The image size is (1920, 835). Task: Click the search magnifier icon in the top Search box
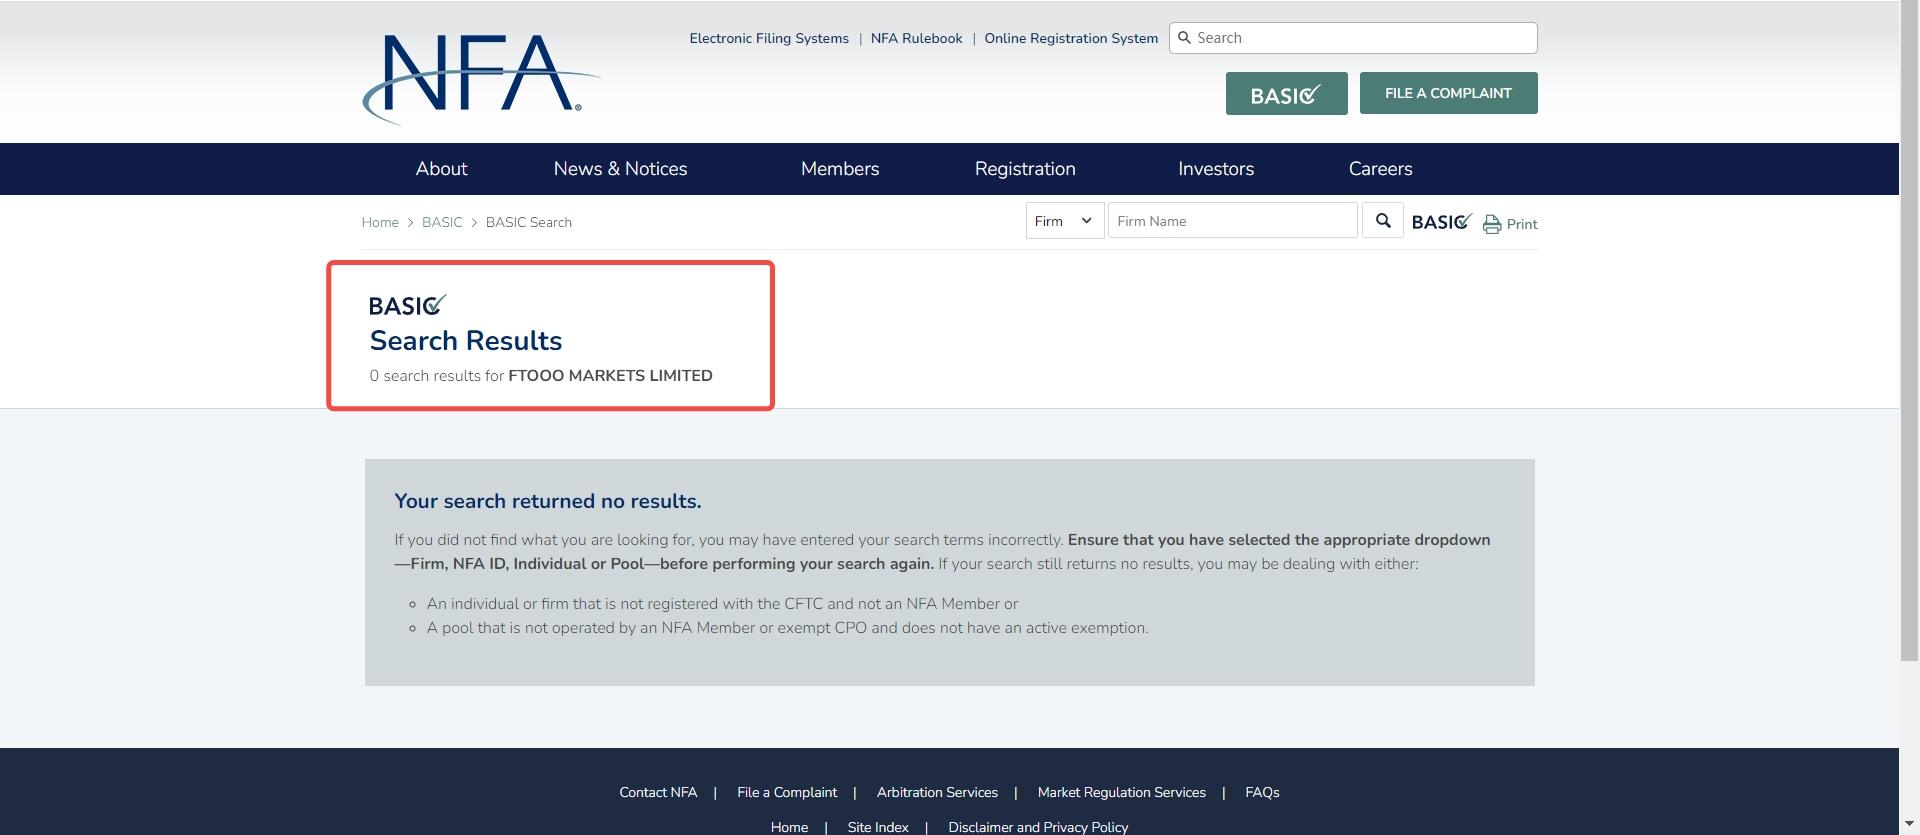tap(1184, 38)
